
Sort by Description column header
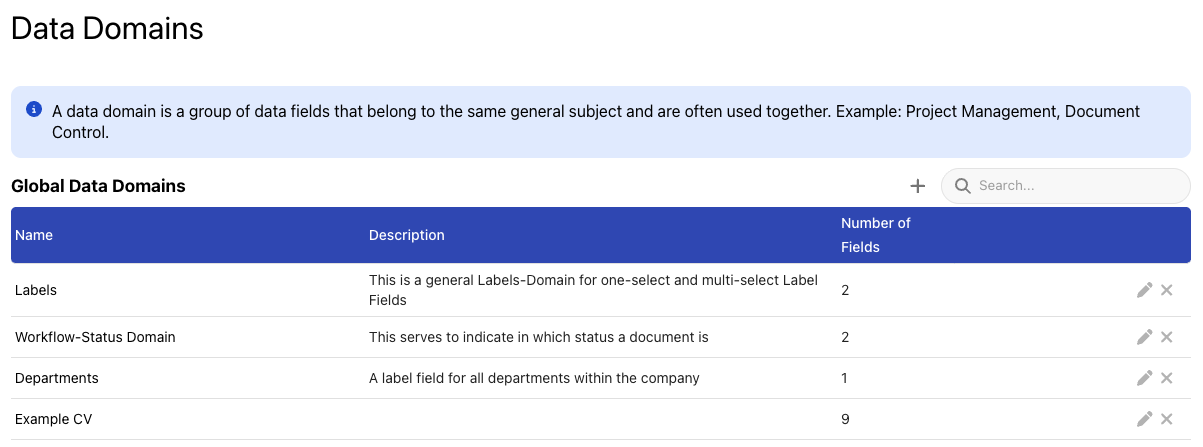coord(406,235)
